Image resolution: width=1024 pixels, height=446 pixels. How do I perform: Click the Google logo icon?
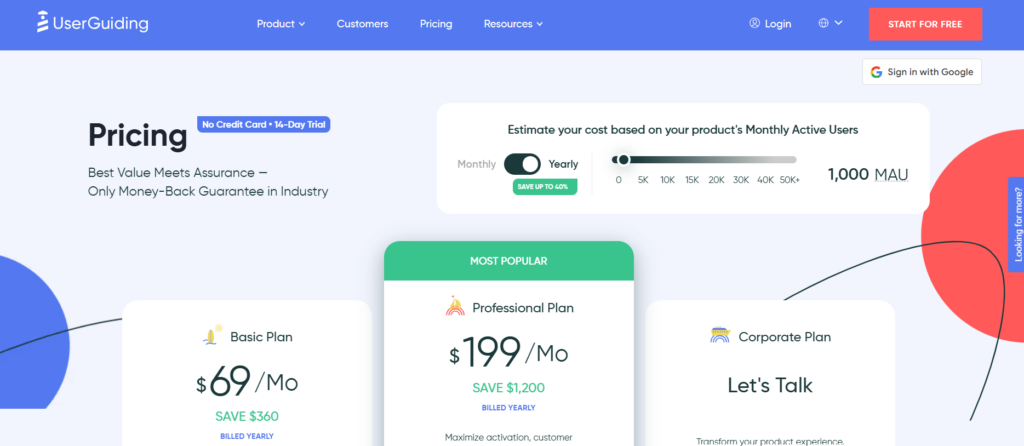coord(876,72)
